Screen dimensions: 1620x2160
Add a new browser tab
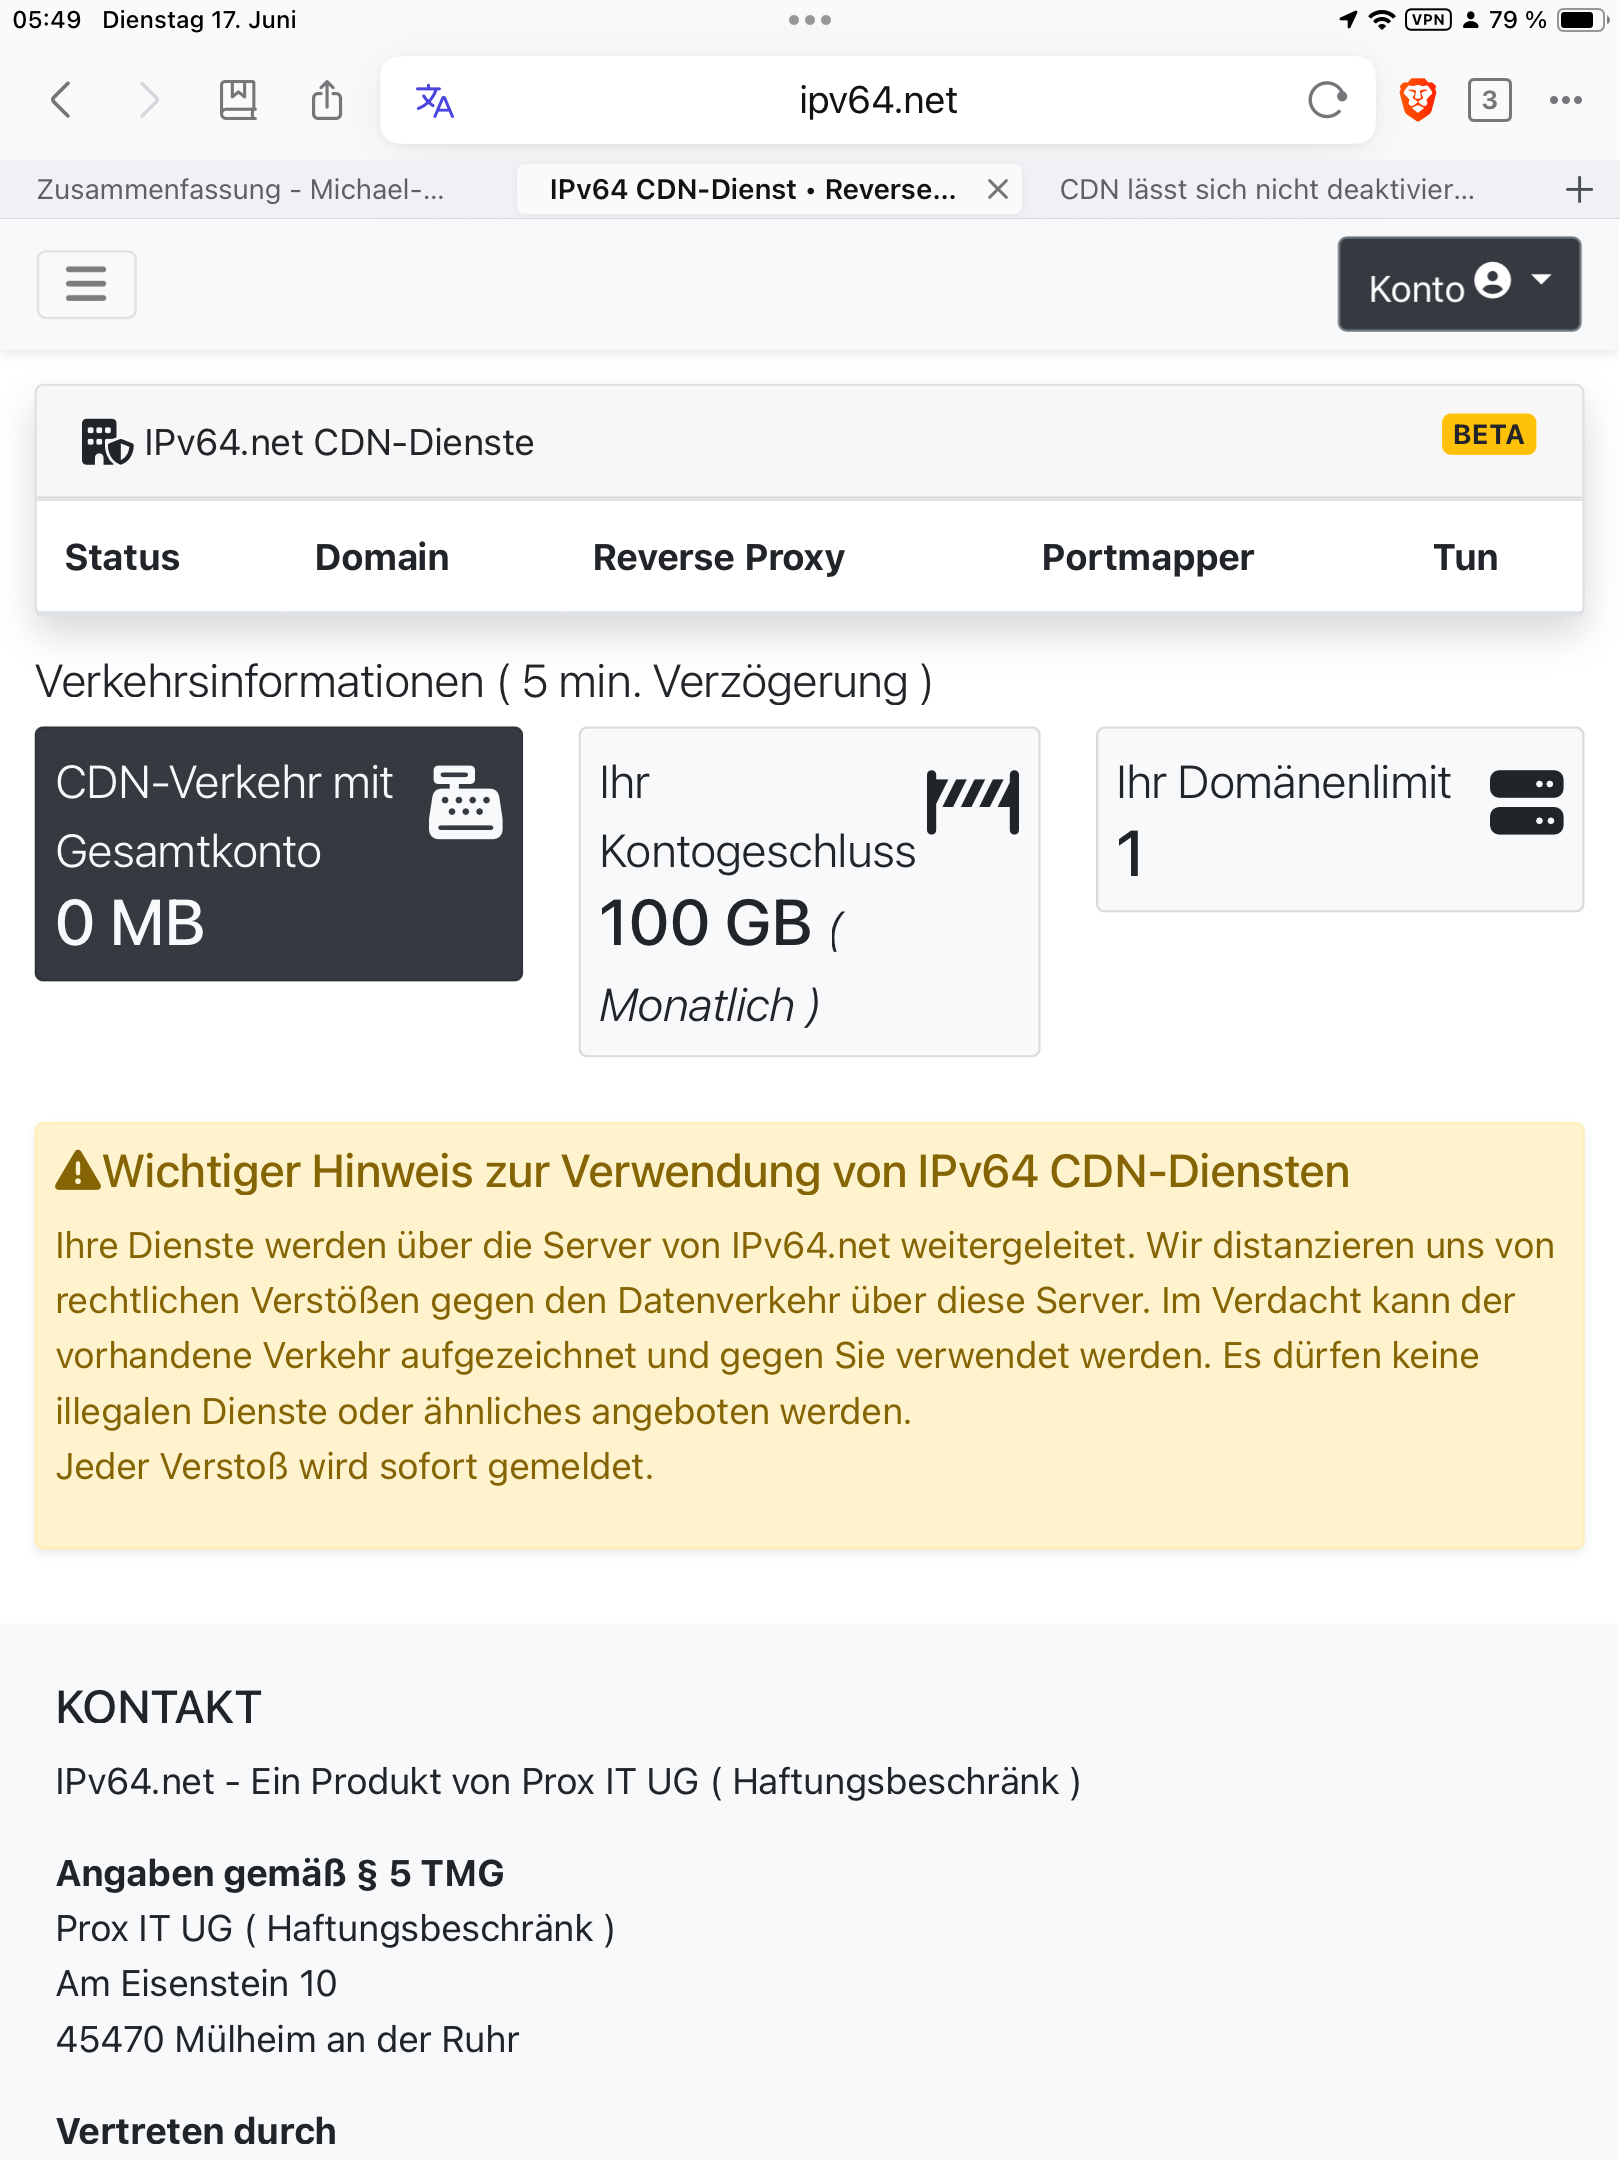pos(1579,190)
